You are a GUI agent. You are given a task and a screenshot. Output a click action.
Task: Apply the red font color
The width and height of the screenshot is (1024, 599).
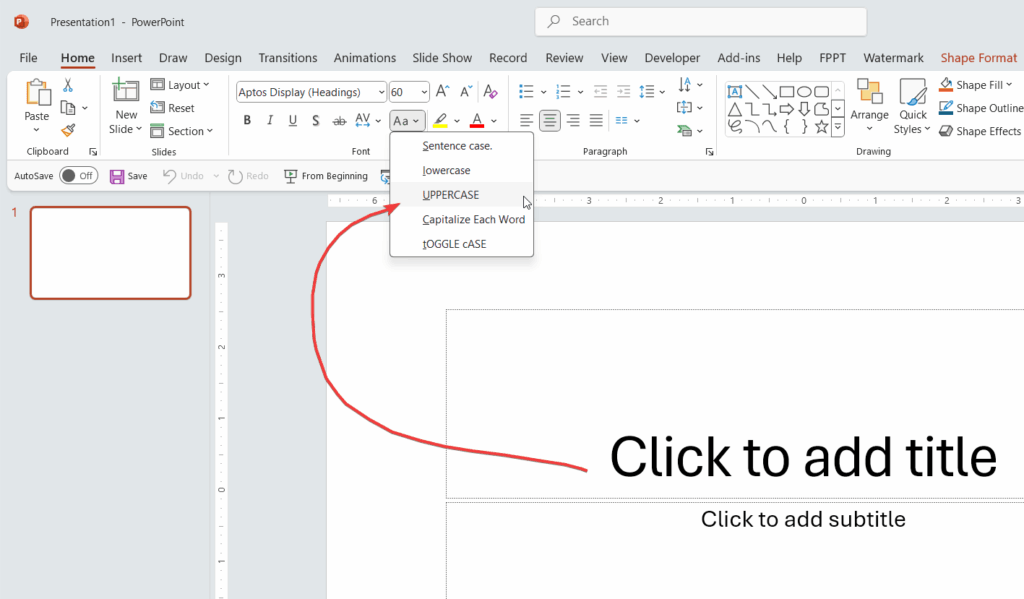(477, 121)
